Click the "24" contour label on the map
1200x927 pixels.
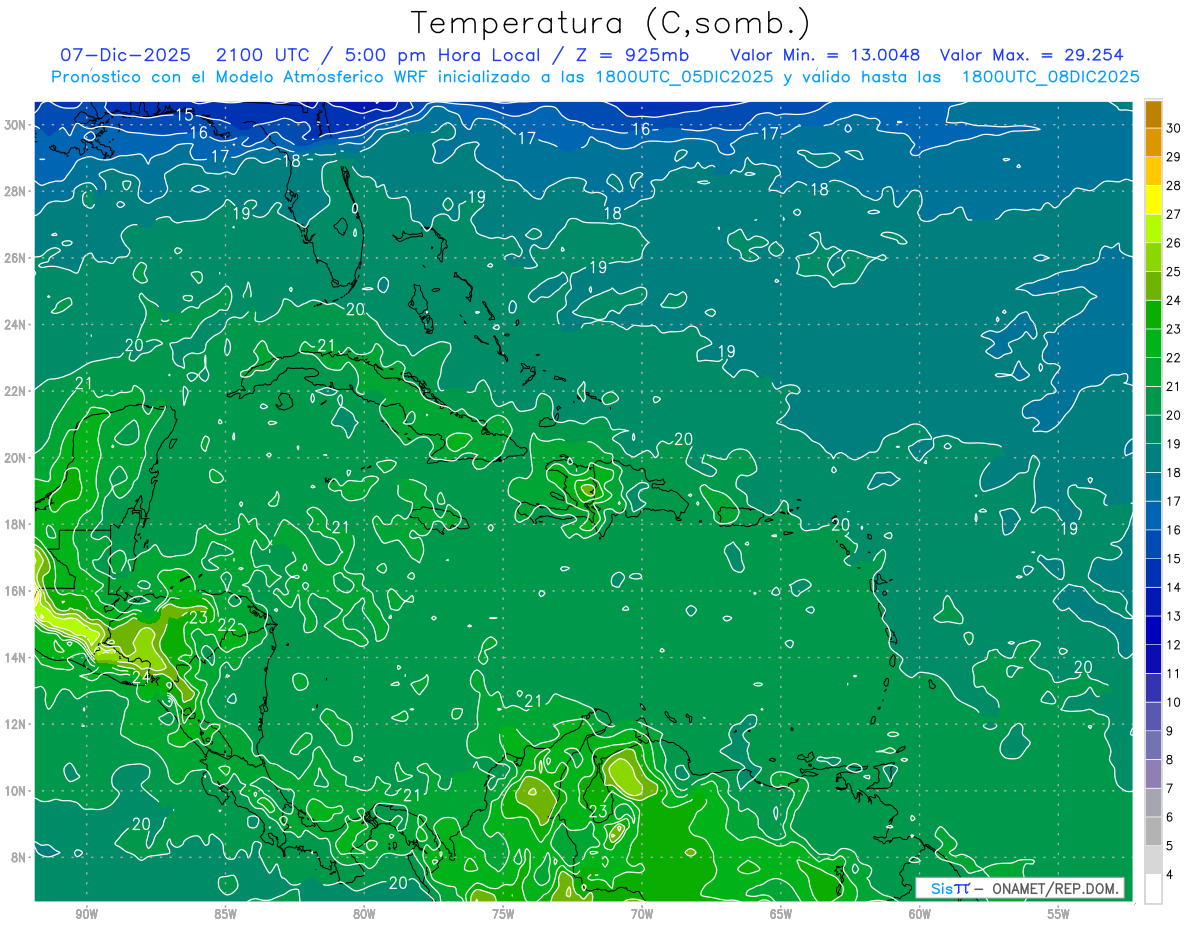coord(142,677)
